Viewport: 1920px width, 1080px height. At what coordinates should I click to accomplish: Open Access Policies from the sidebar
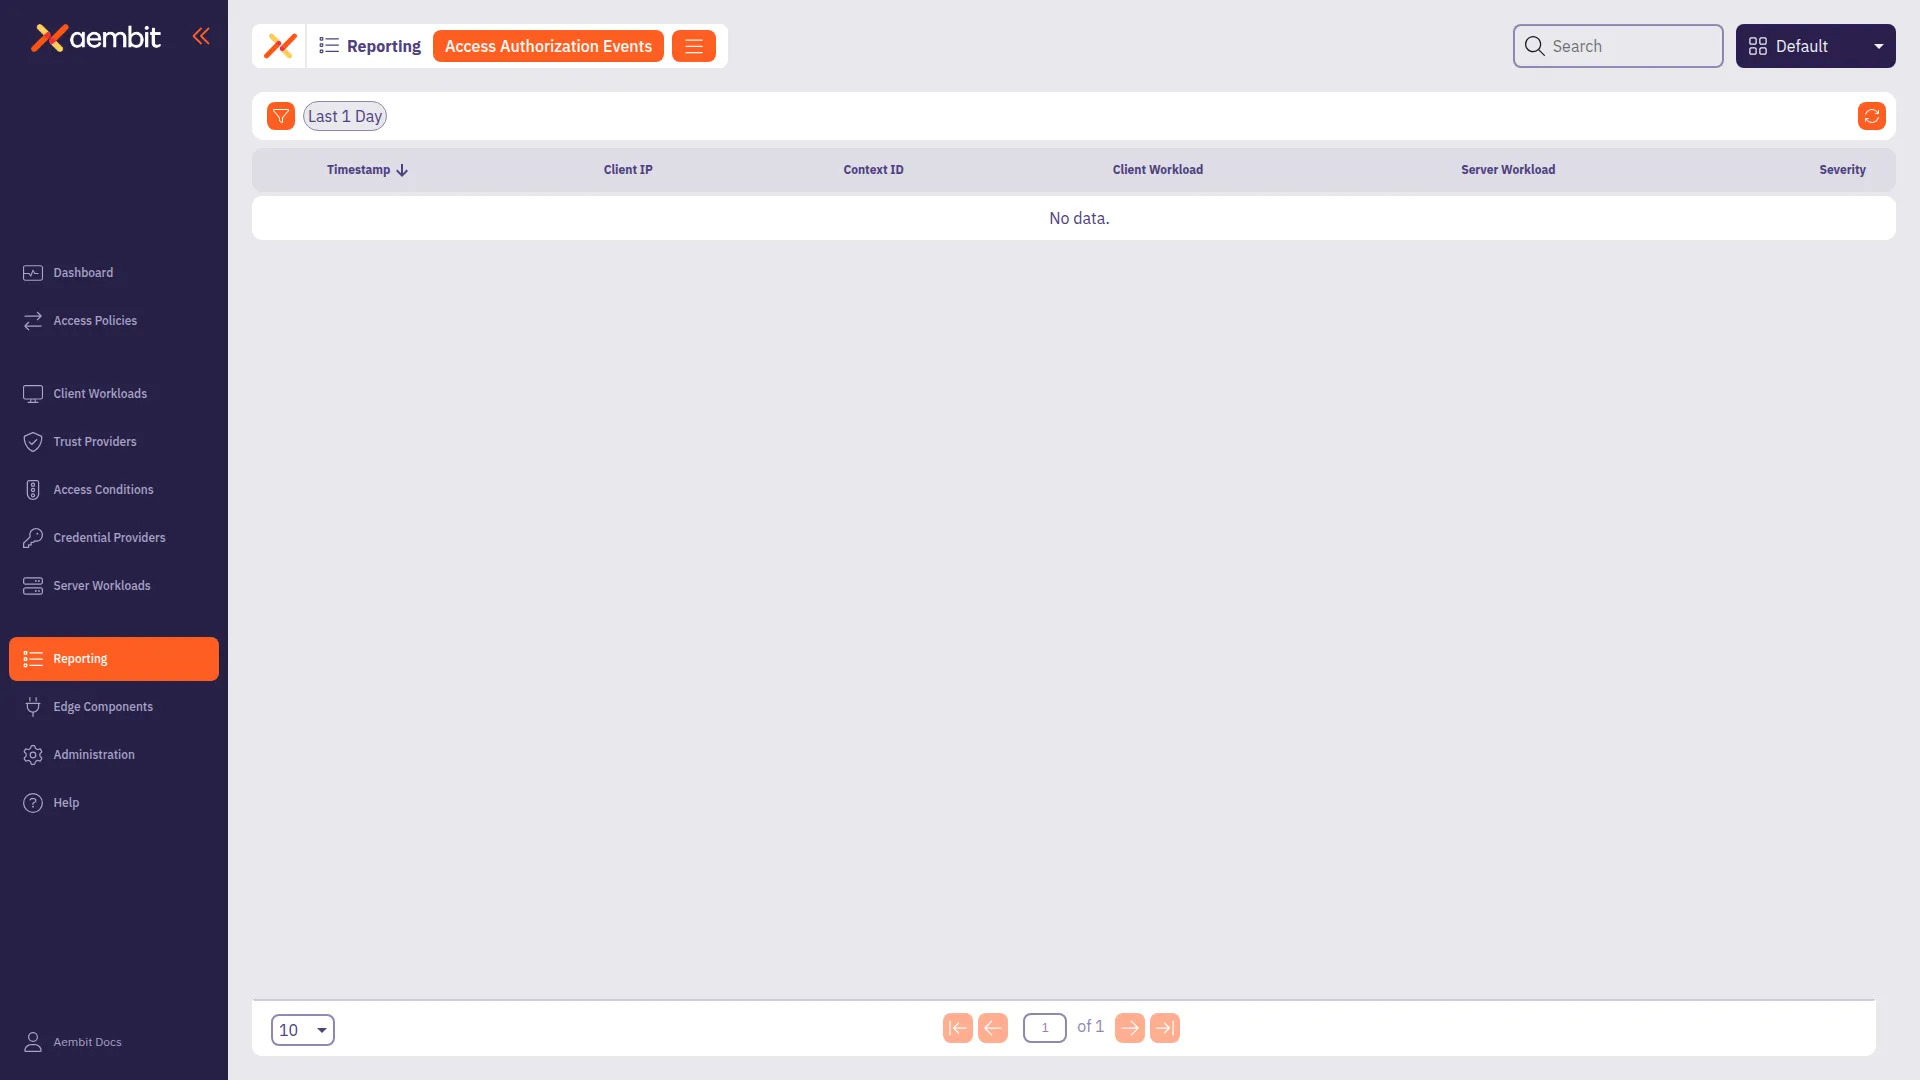point(95,320)
